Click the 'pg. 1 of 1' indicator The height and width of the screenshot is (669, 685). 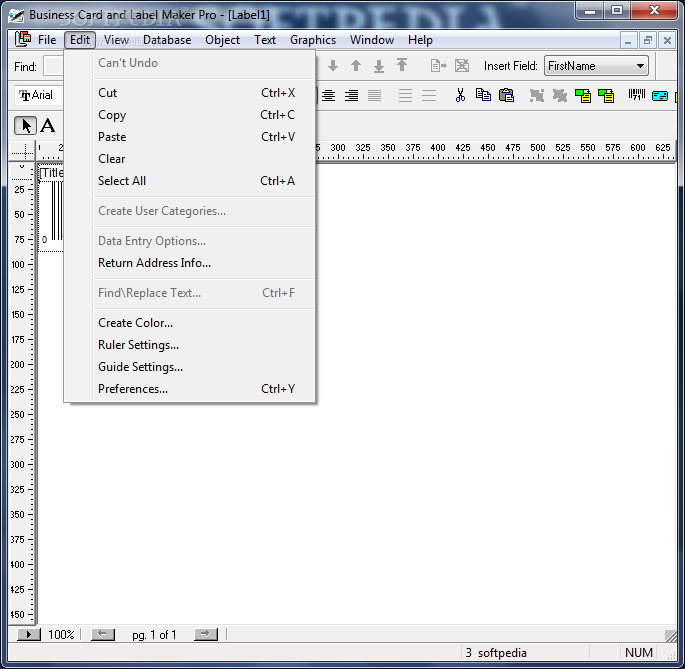(x=154, y=635)
